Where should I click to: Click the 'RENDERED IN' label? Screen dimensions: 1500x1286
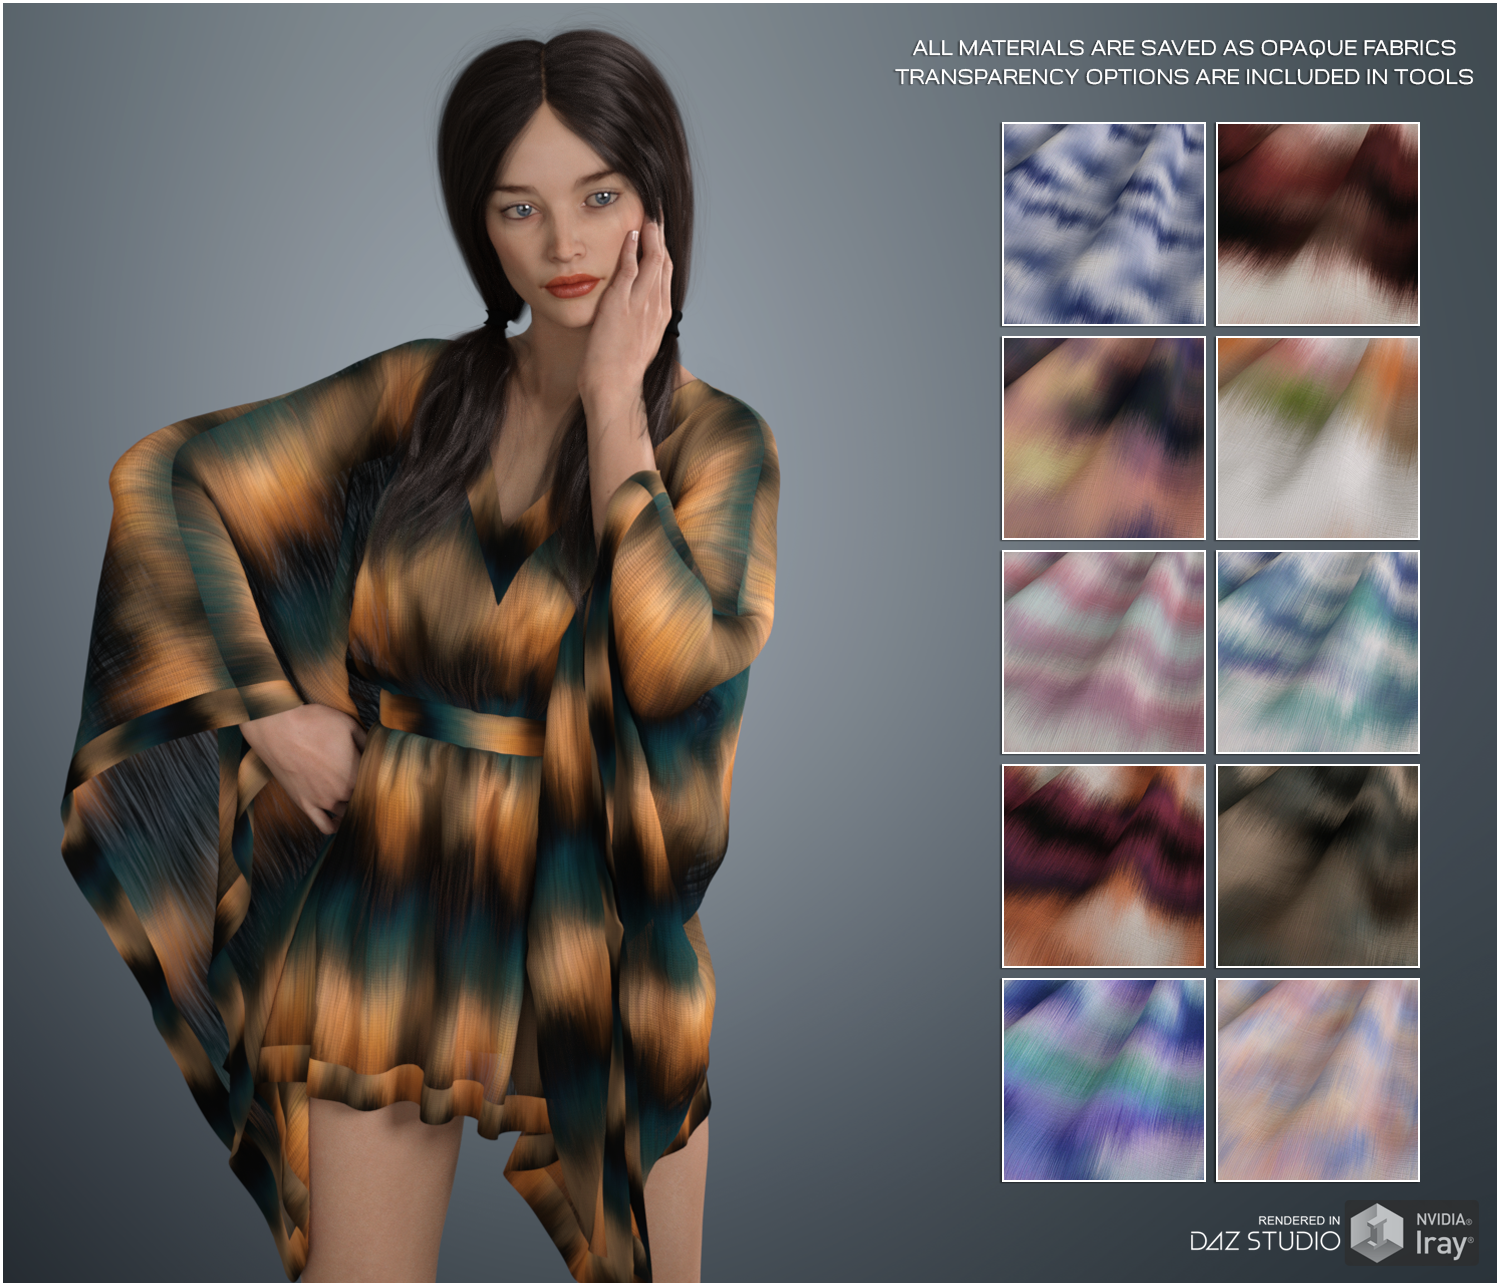coord(1299,1220)
